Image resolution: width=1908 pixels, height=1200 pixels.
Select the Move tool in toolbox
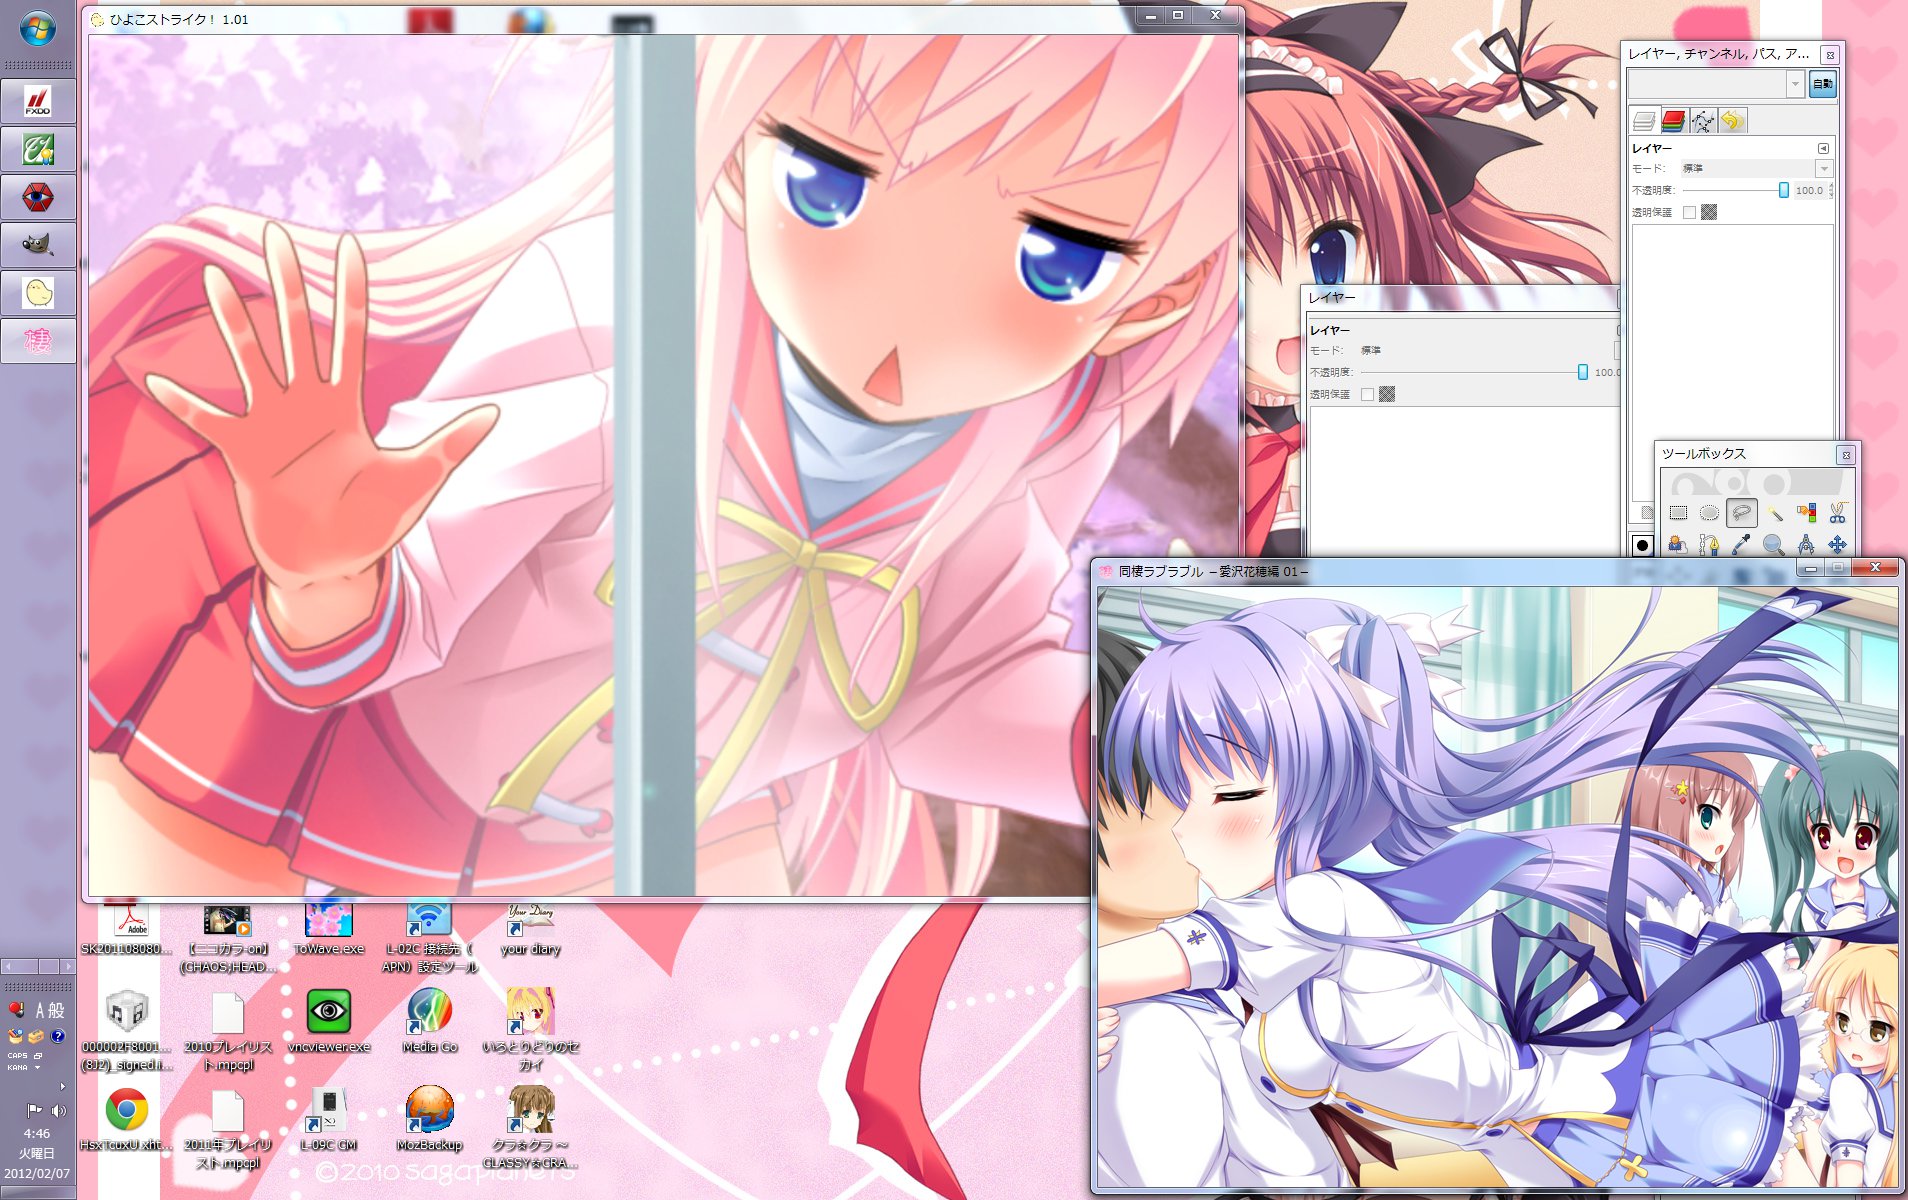pos(1838,545)
